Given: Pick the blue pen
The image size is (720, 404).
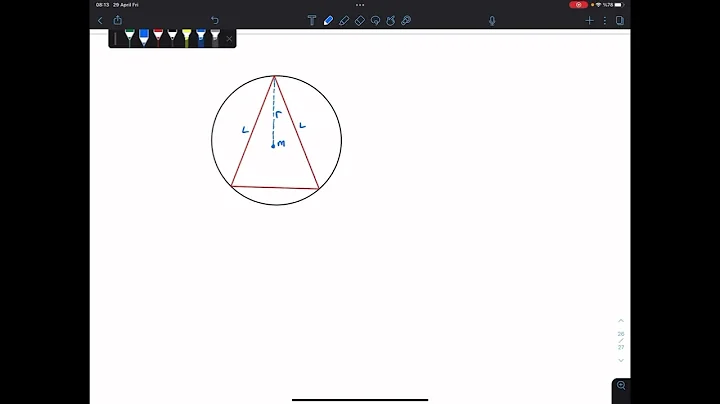Looking at the screenshot, I should 144,38.
